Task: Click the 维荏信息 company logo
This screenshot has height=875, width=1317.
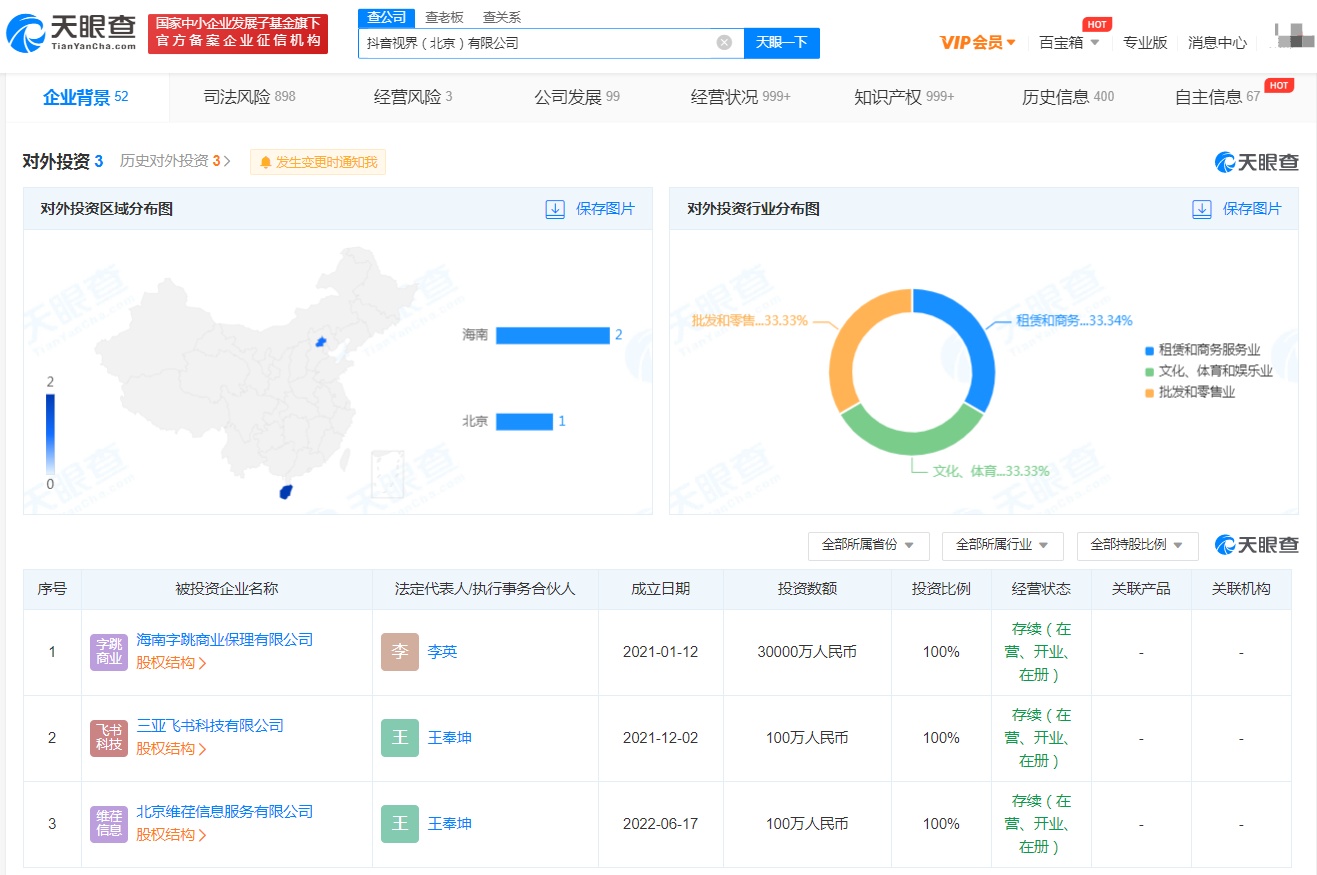Action: click(x=109, y=824)
